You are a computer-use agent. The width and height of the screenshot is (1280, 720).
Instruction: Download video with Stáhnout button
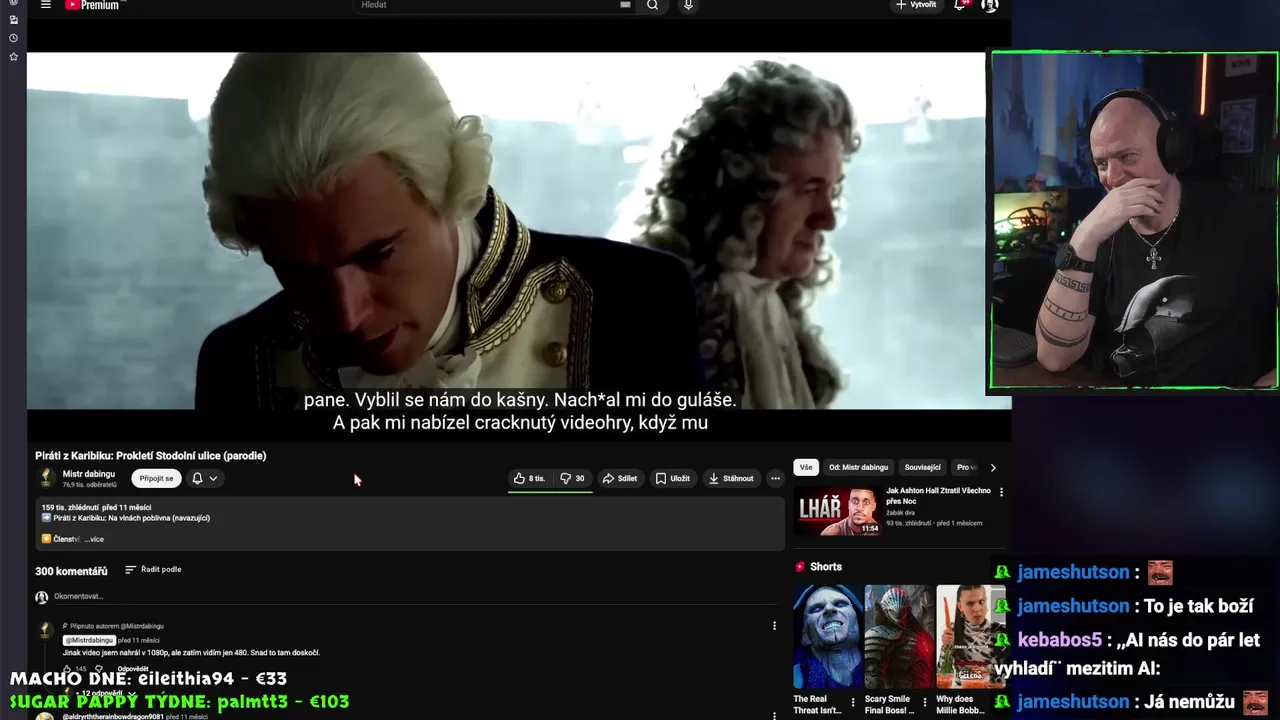731,478
